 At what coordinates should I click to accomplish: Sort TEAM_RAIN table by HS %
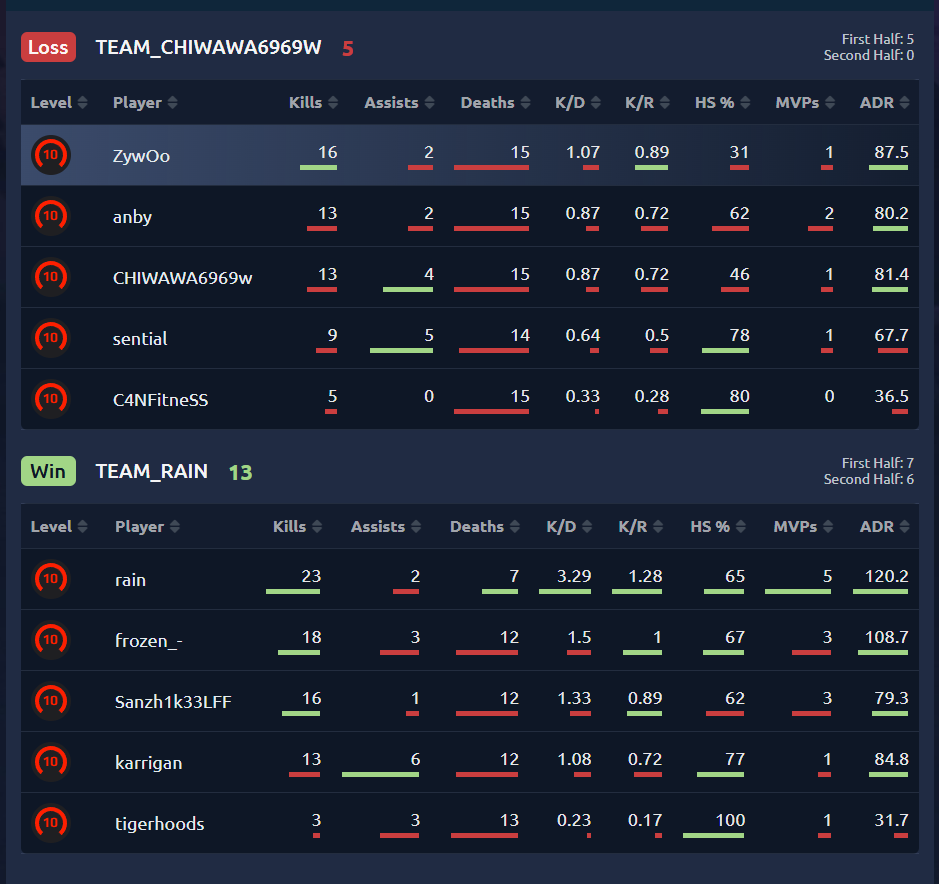pyautogui.click(x=718, y=526)
